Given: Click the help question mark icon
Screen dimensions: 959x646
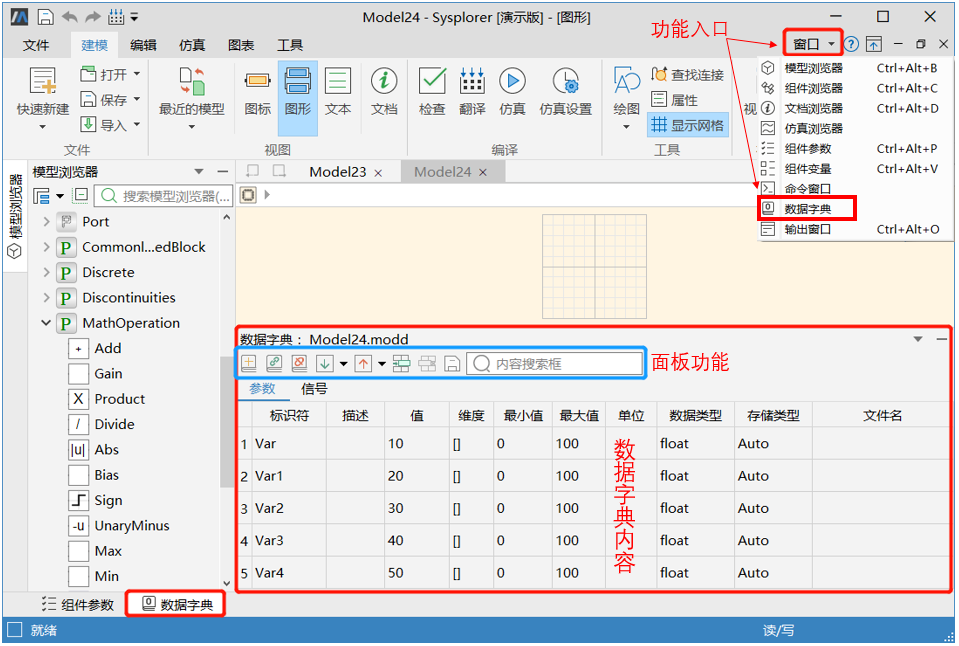Looking at the screenshot, I should coord(851,44).
